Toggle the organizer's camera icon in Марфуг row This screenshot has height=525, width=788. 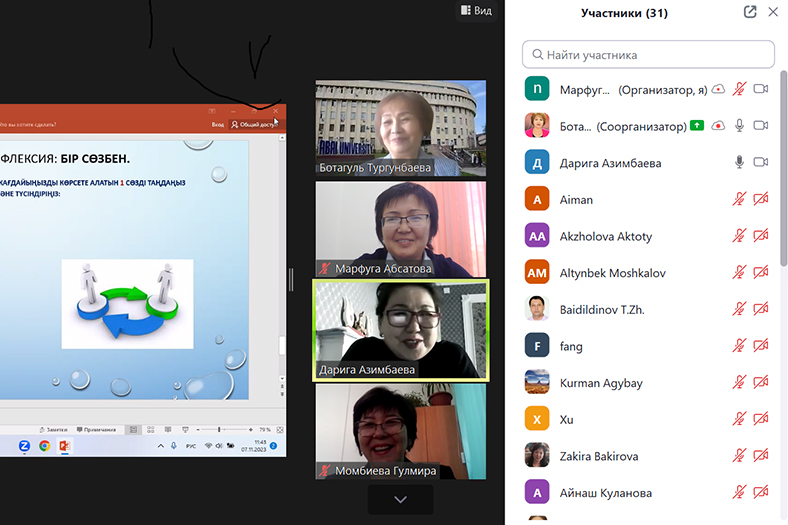760,89
